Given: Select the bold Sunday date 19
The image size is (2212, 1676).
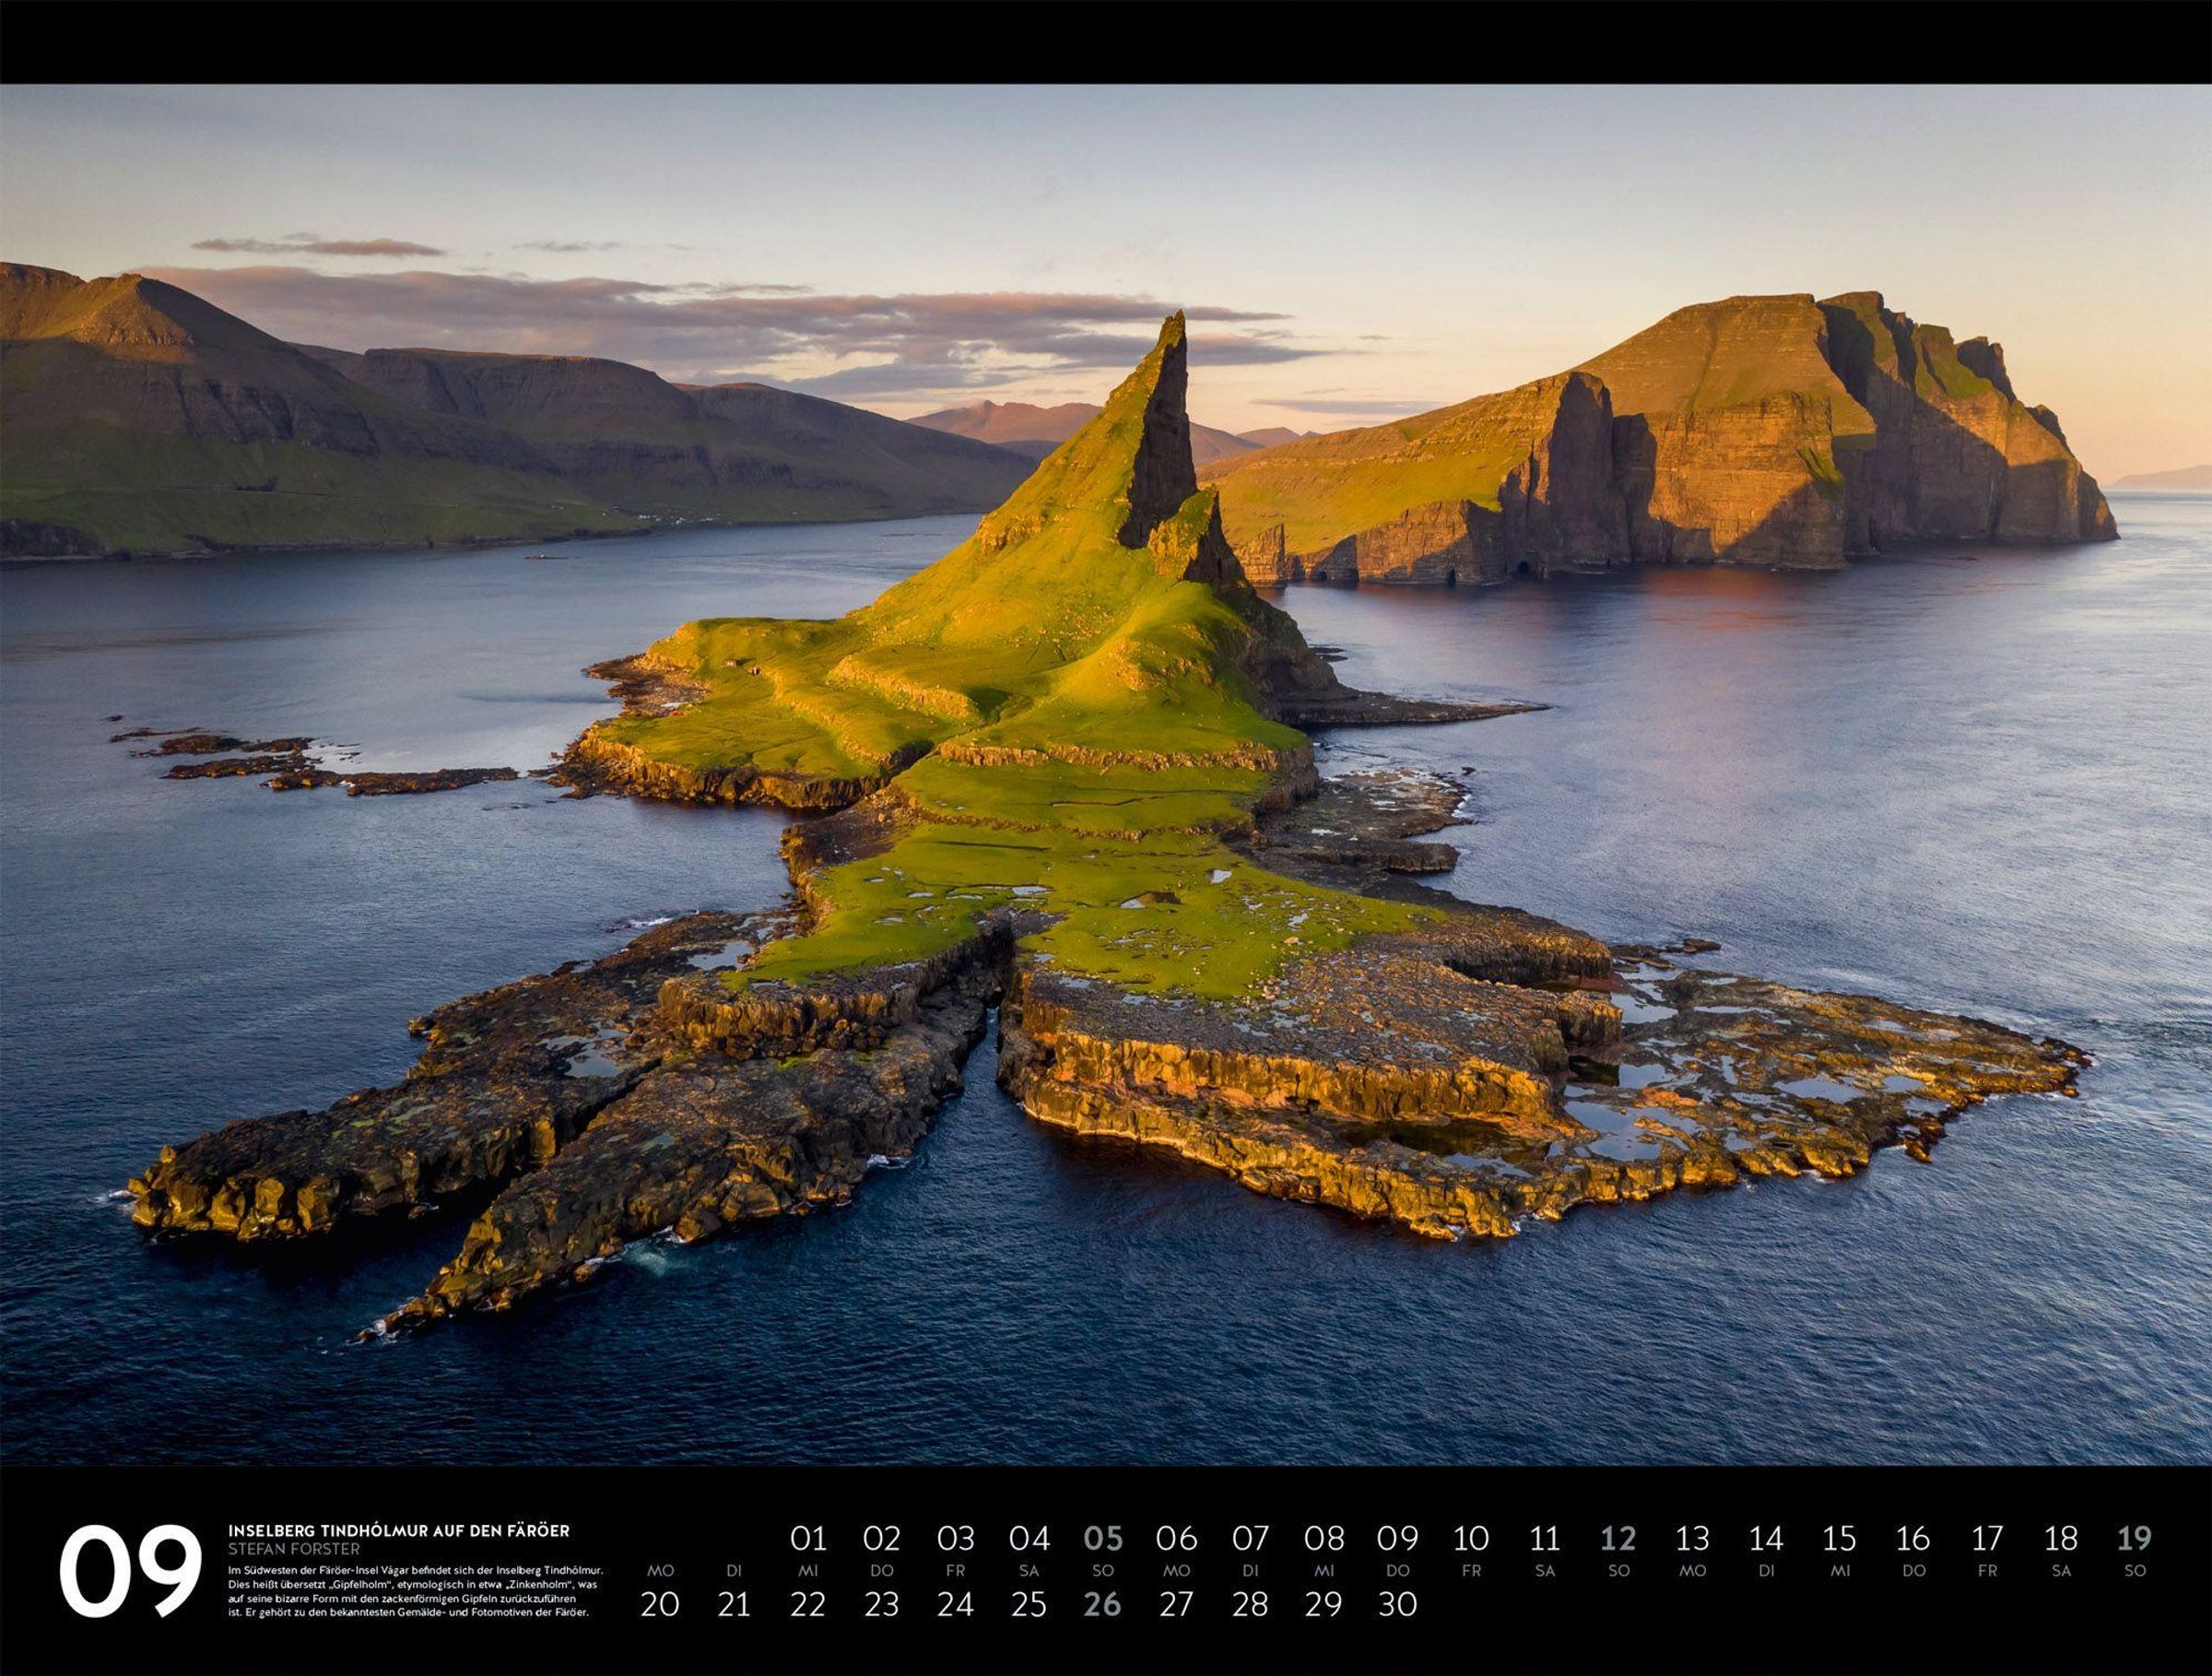Looking at the screenshot, I should click(x=2133, y=1538).
